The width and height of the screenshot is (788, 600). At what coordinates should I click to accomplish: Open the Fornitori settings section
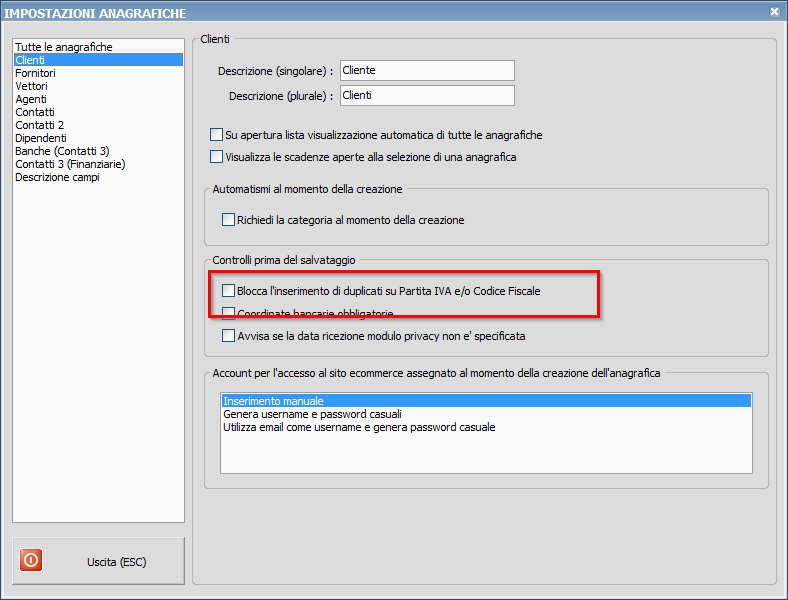(x=36, y=73)
